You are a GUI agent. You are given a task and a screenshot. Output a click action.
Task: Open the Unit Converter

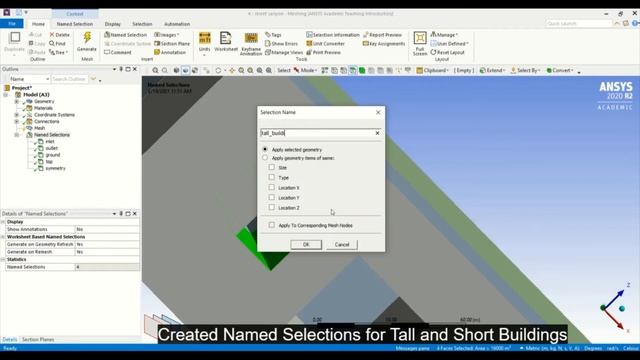click(x=325, y=43)
